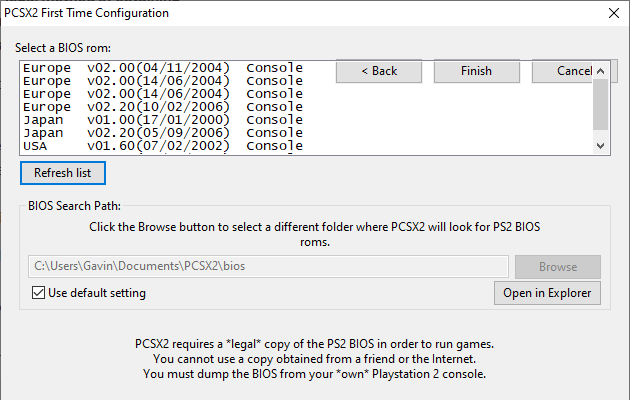Select Europe v02.20(10/02/2006) Console BIOS
This screenshot has width=630, height=400.
pyautogui.click(x=162, y=106)
